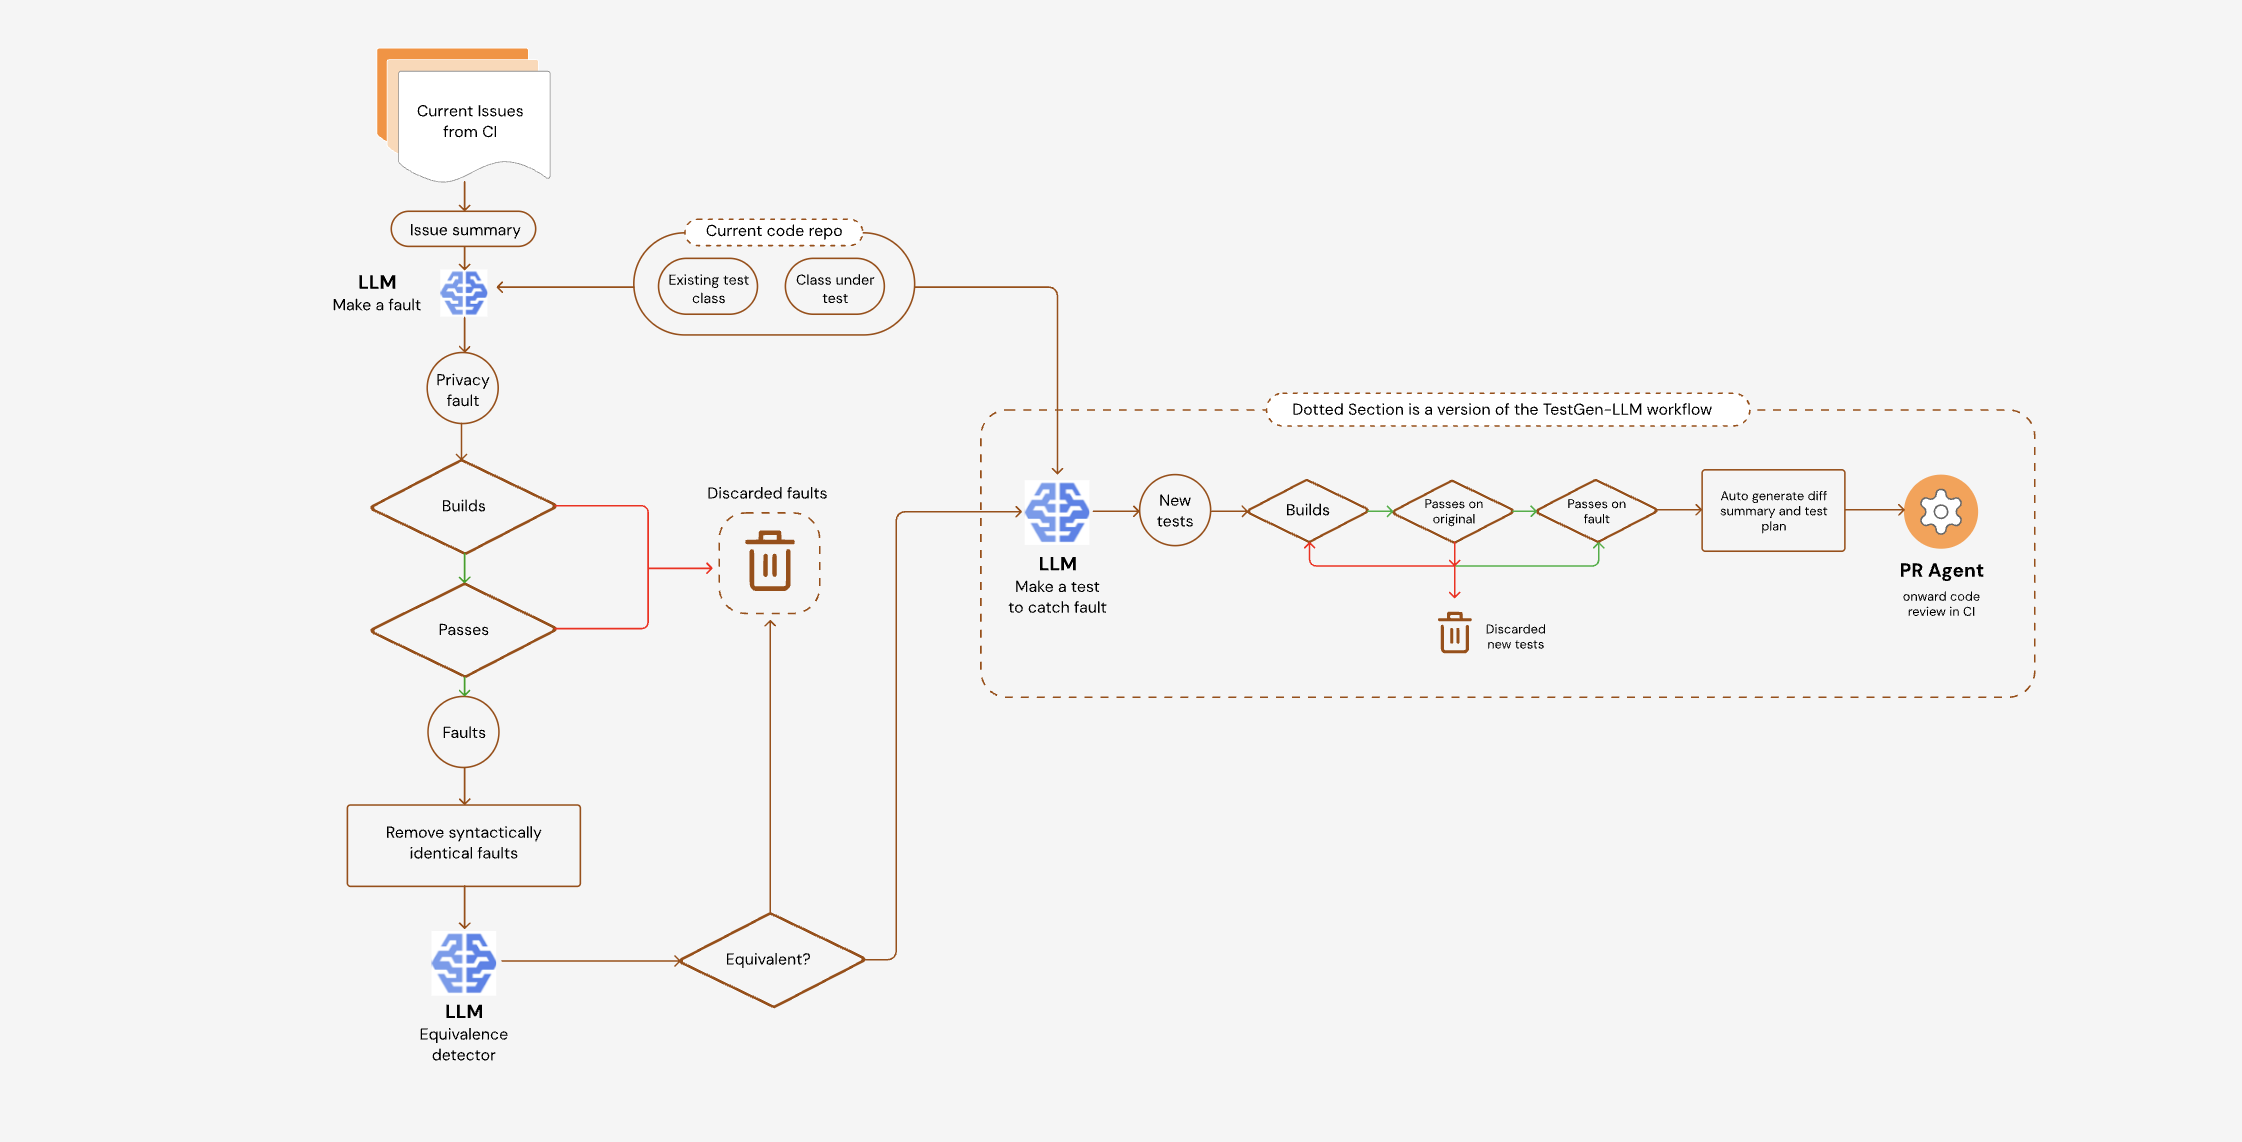
Task: Select the Equivalent? decision diamond
Action: 771,959
